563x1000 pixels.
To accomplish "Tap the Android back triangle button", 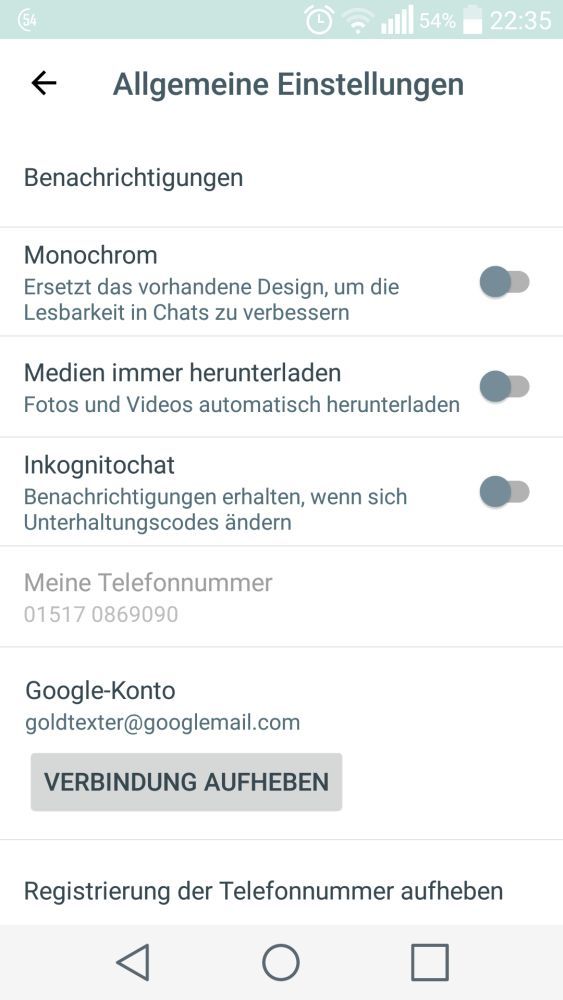I will coord(133,962).
